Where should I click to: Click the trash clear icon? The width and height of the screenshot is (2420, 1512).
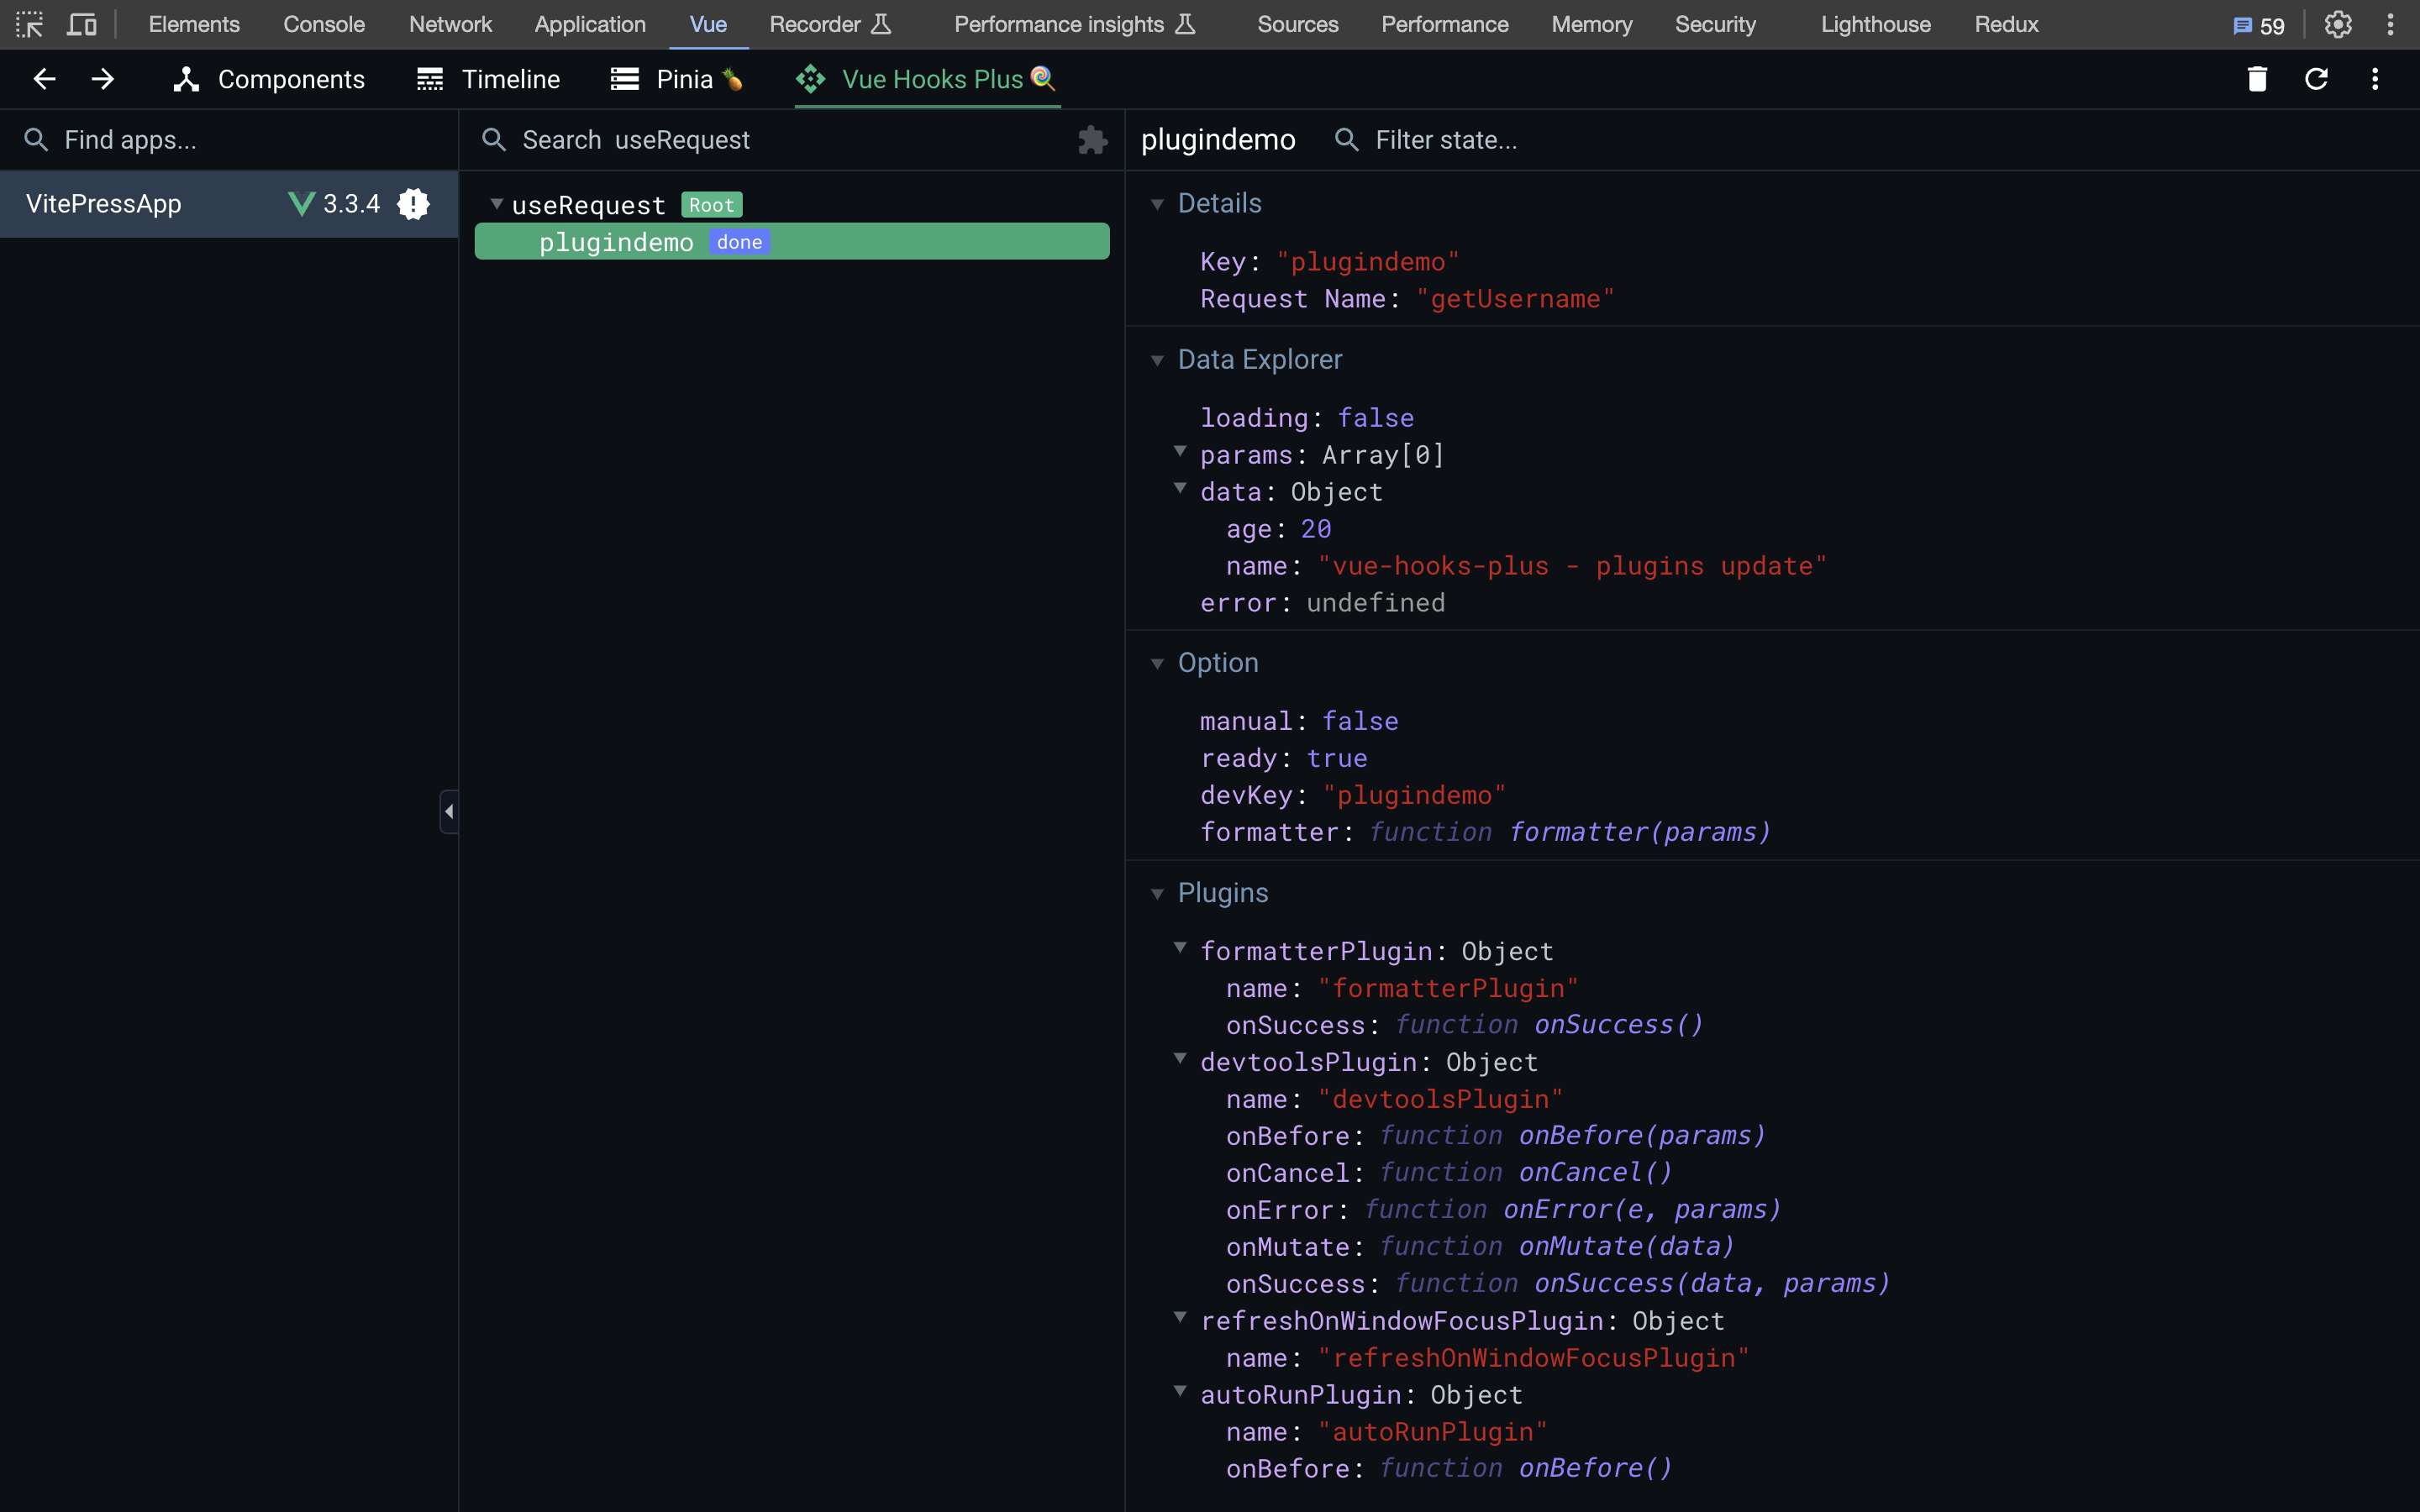click(2257, 79)
